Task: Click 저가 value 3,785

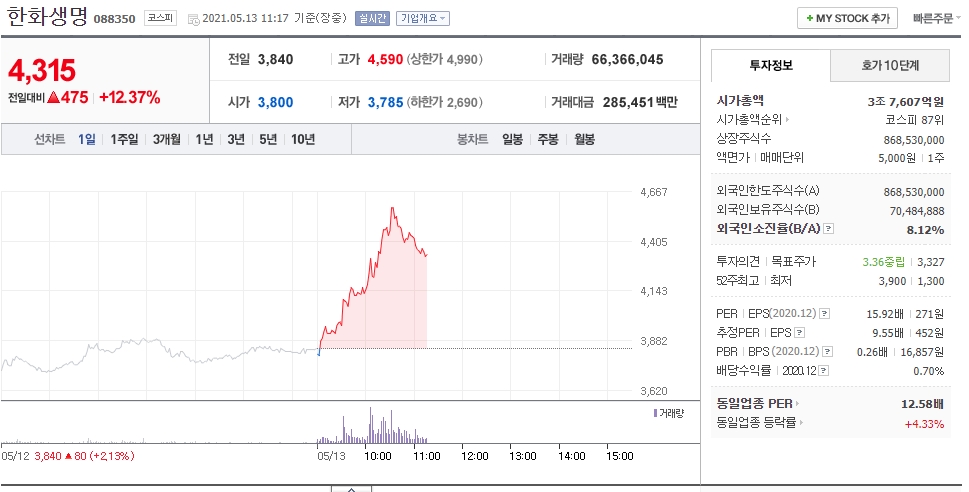Action: 385,103
